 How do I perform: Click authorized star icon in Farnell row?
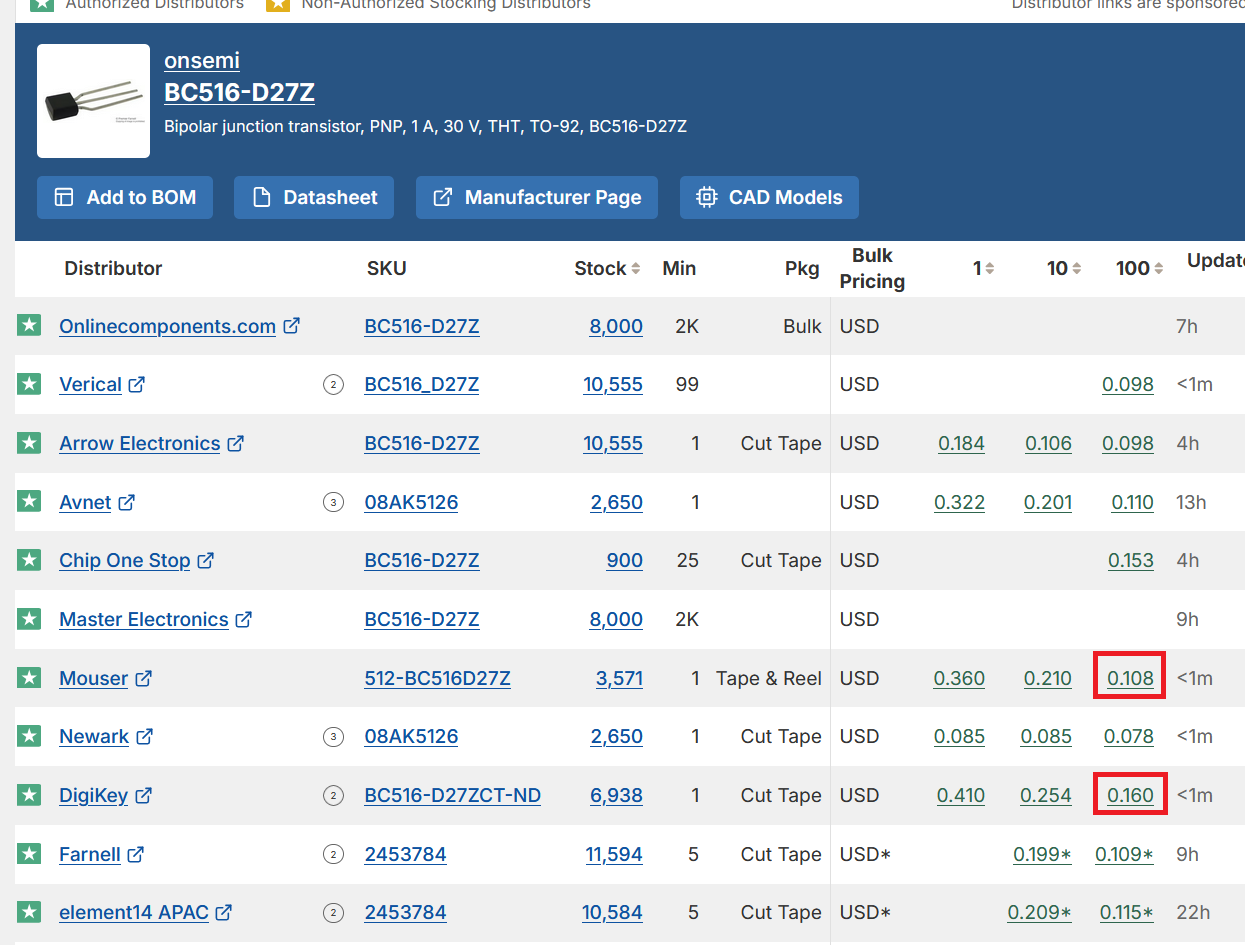pyautogui.click(x=29, y=853)
